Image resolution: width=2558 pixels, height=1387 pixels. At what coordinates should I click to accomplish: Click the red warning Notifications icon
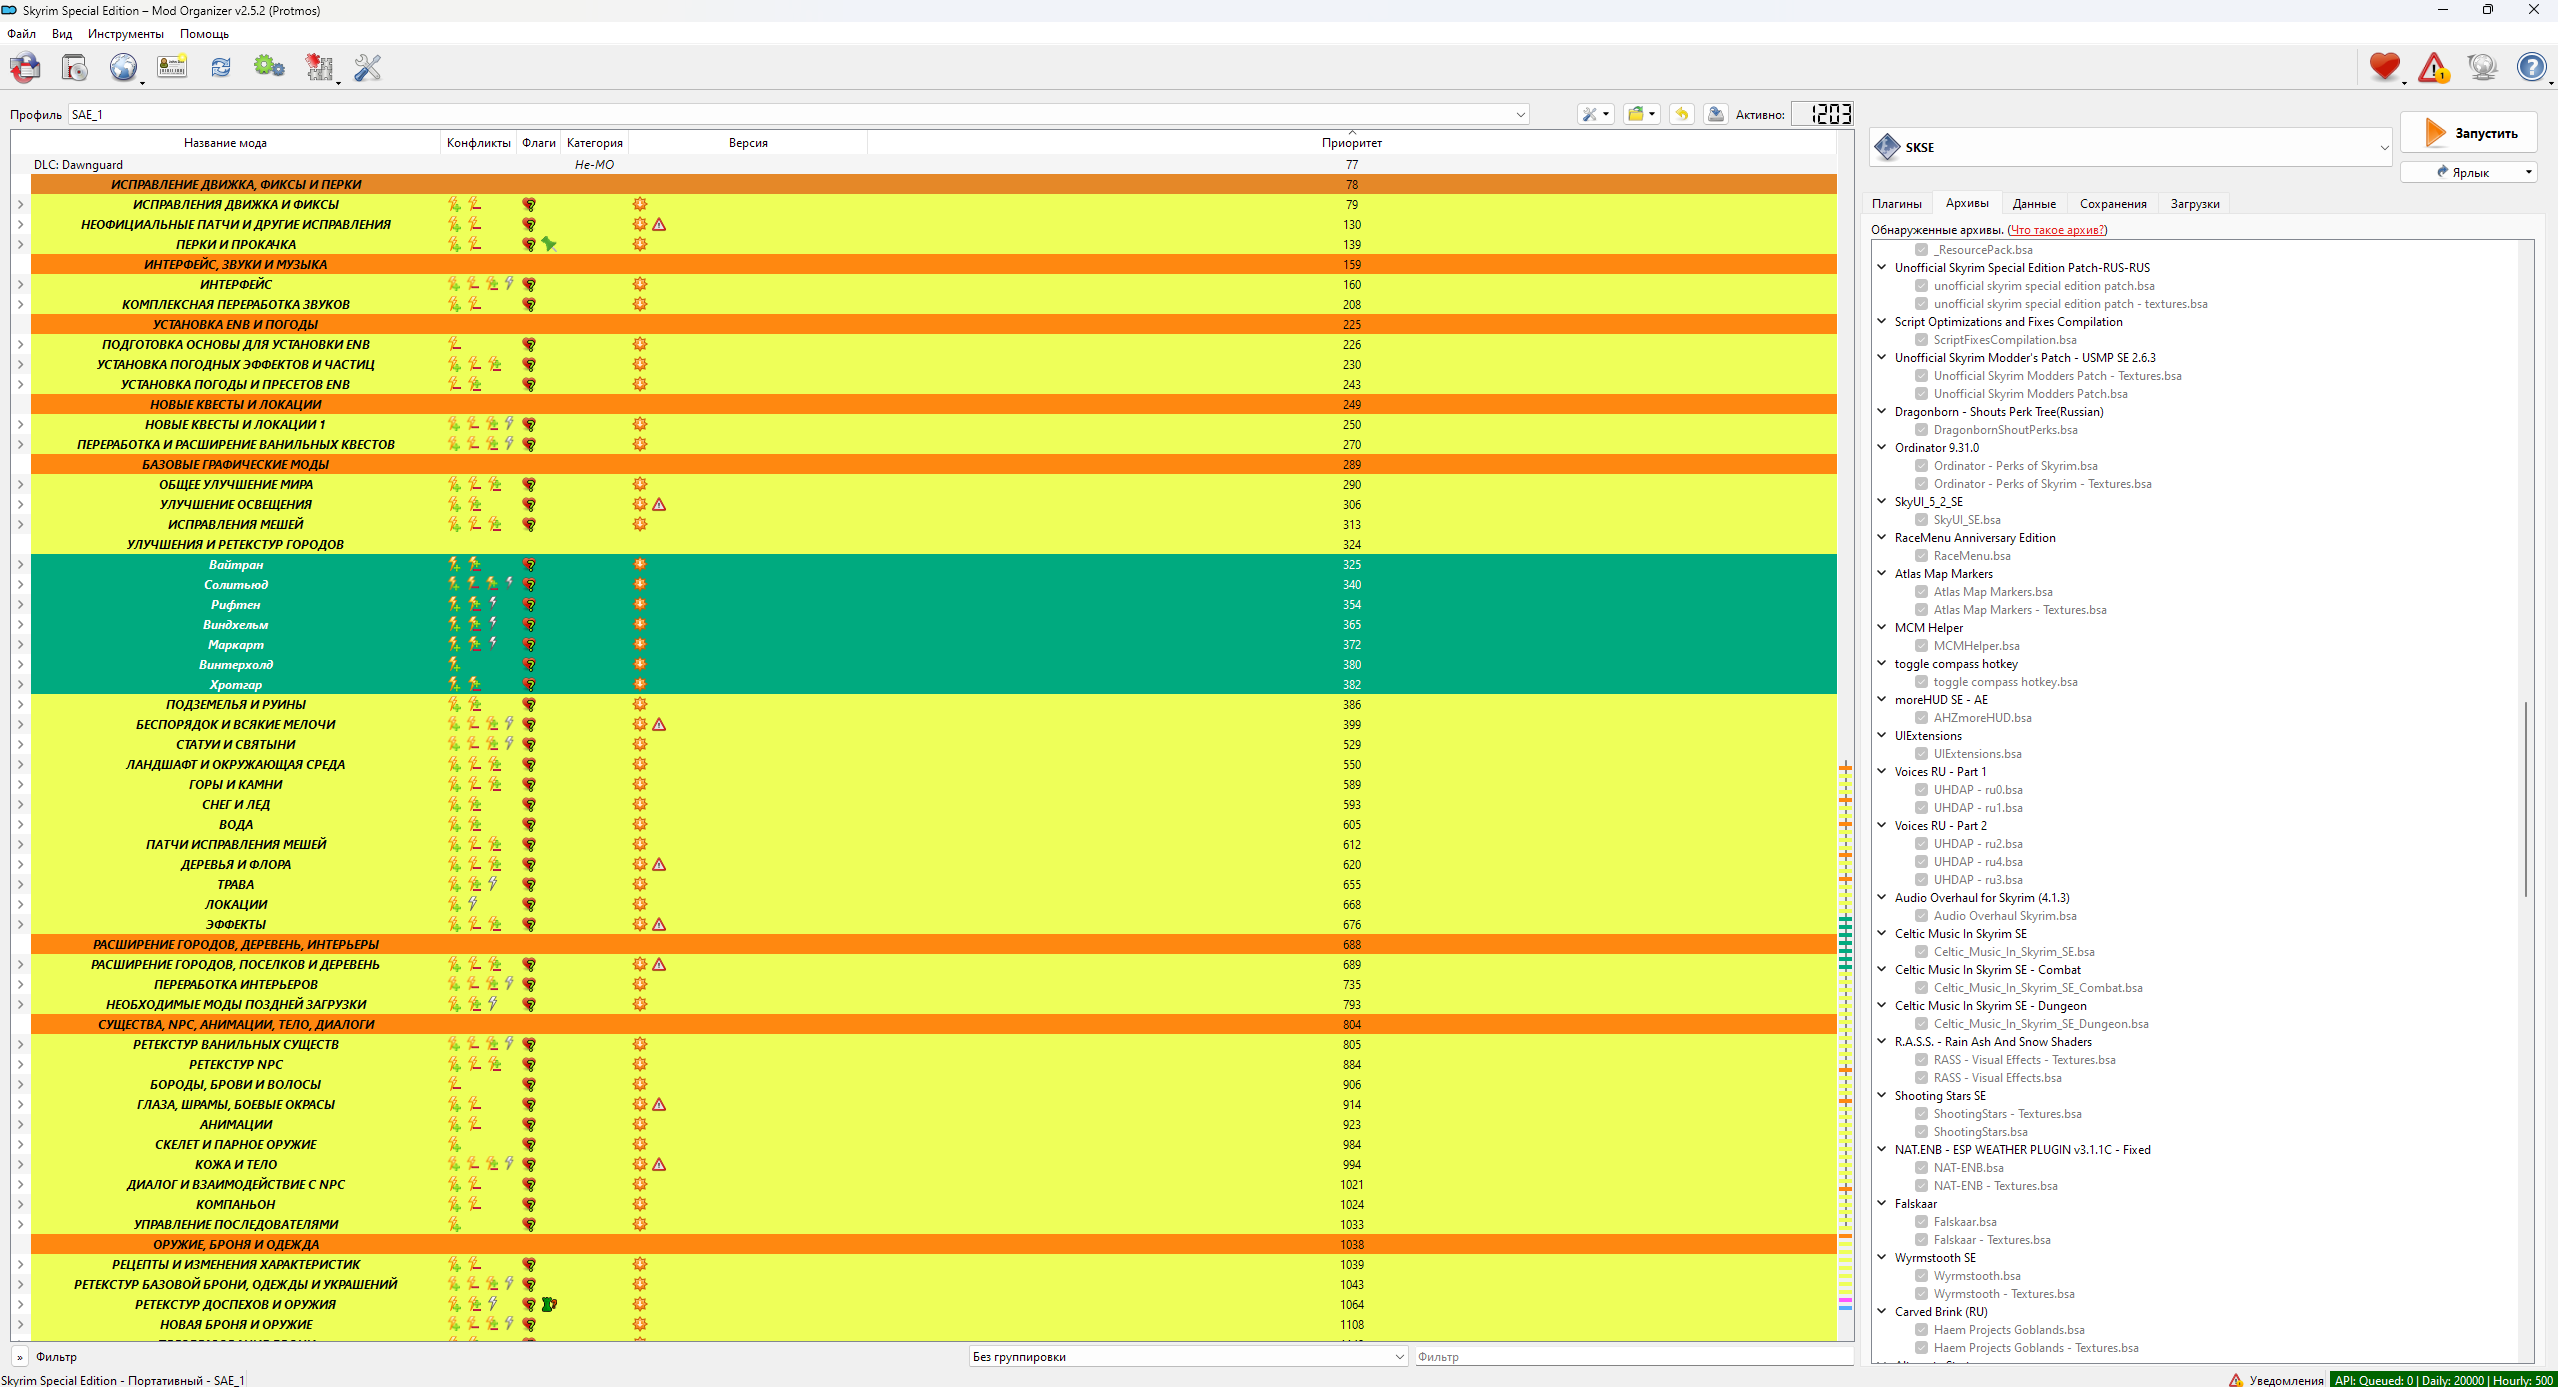tap(2433, 68)
